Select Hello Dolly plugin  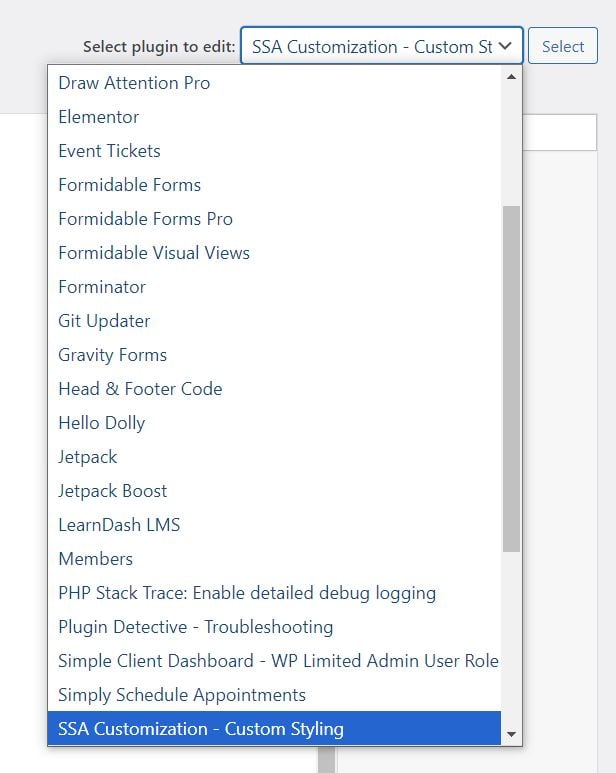click(274, 423)
